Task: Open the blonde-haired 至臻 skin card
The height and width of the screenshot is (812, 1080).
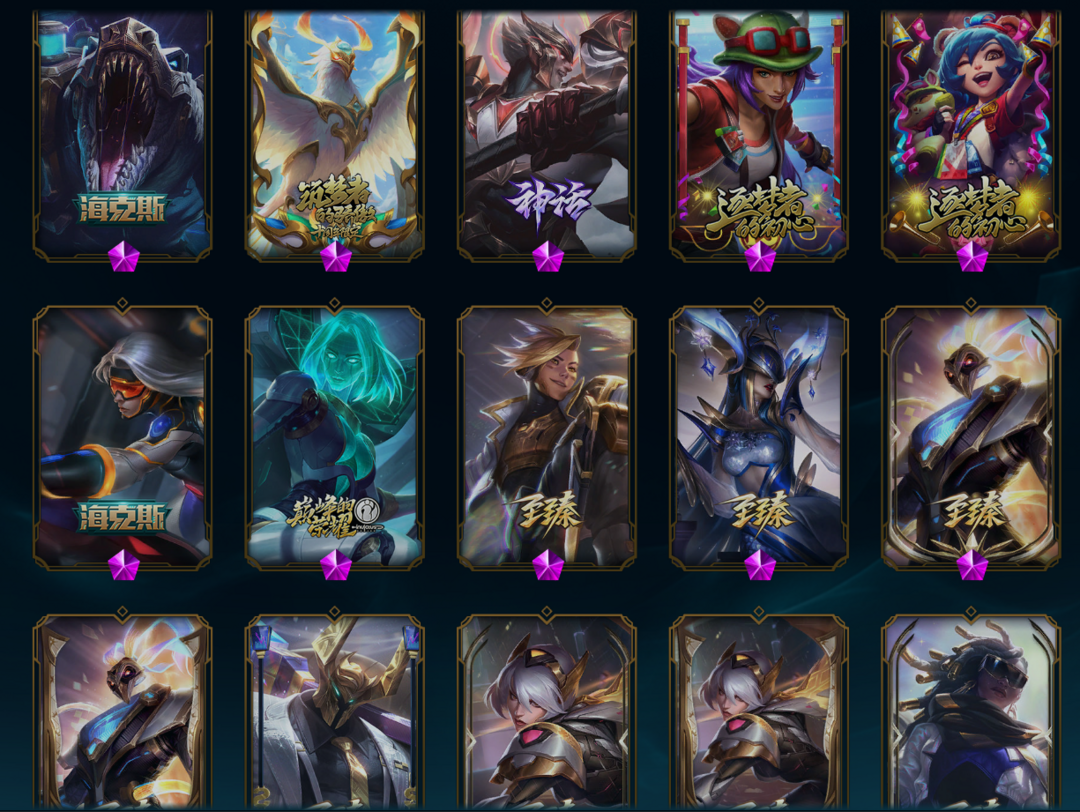Action: click(x=547, y=437)
